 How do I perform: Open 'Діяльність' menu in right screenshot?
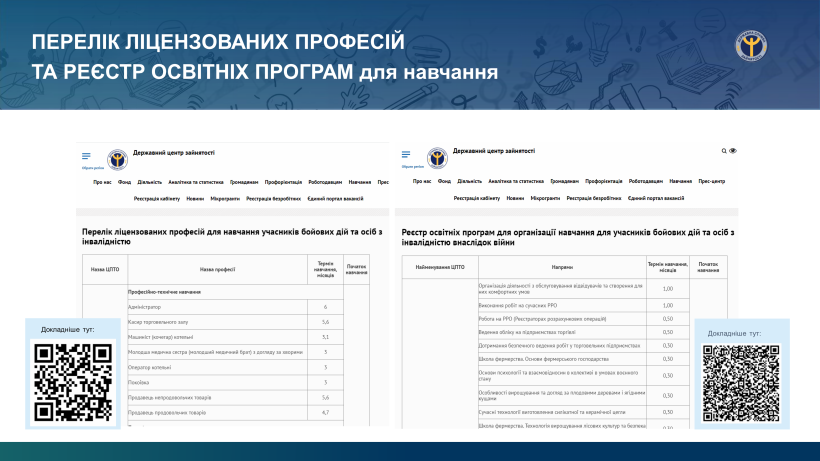pyautogui.click(x=469, y=181)
